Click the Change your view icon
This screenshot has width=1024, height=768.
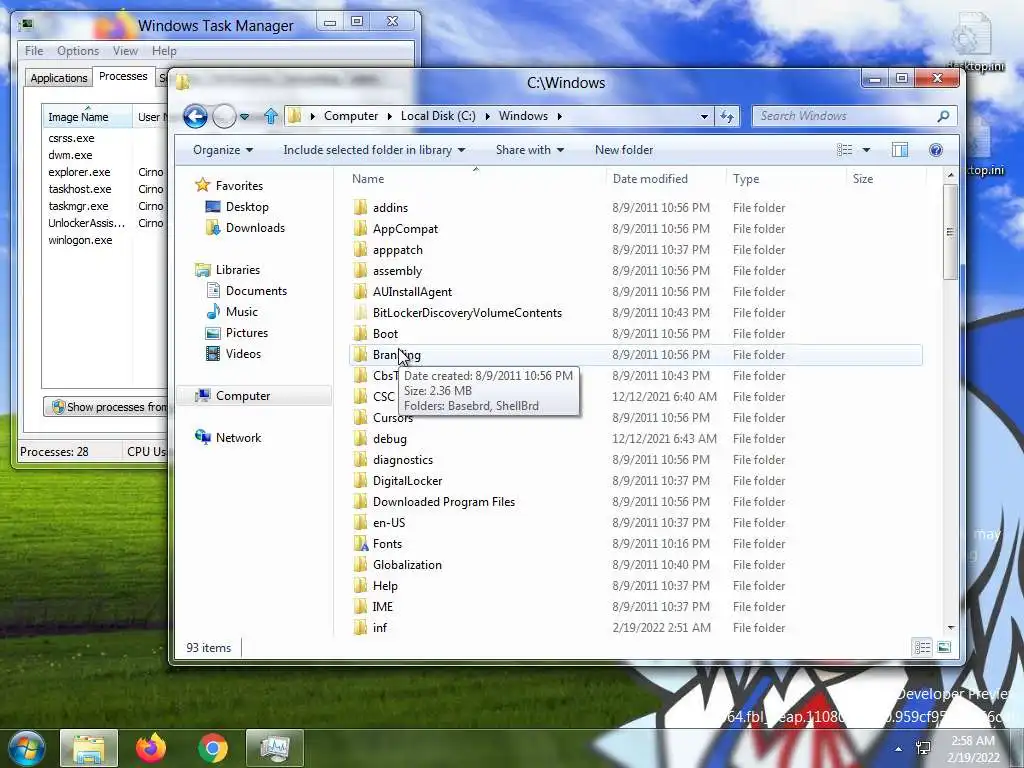click(x=844, y=150)
